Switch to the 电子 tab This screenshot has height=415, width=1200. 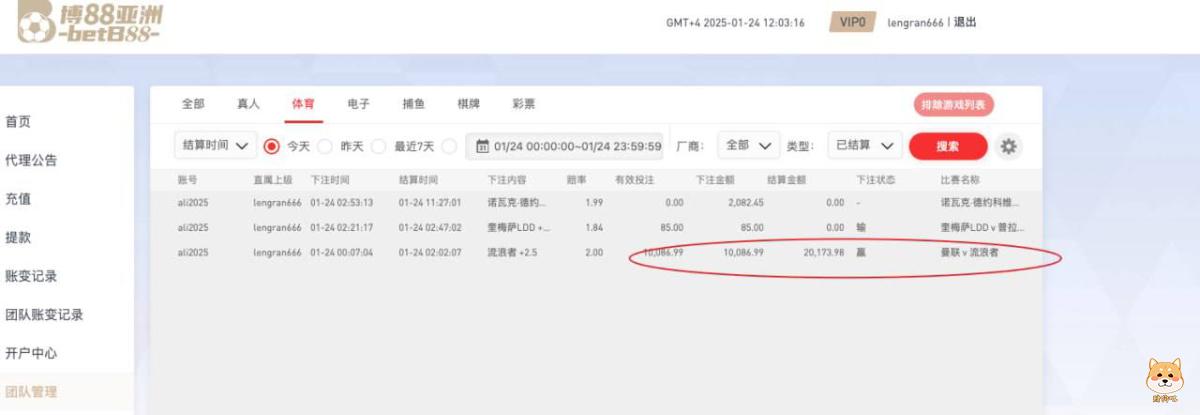pos(358,104)
